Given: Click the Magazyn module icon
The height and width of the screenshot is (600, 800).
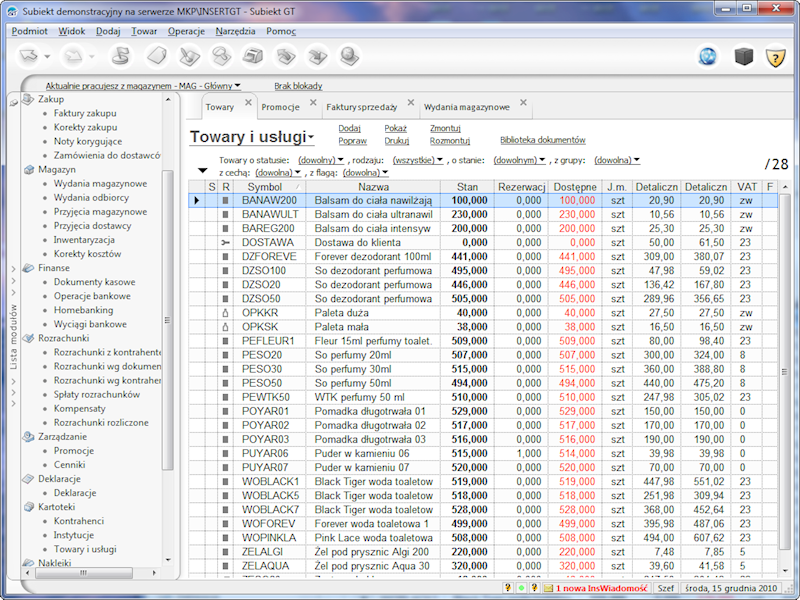Looking at the screenshot, I should [29, 169].
